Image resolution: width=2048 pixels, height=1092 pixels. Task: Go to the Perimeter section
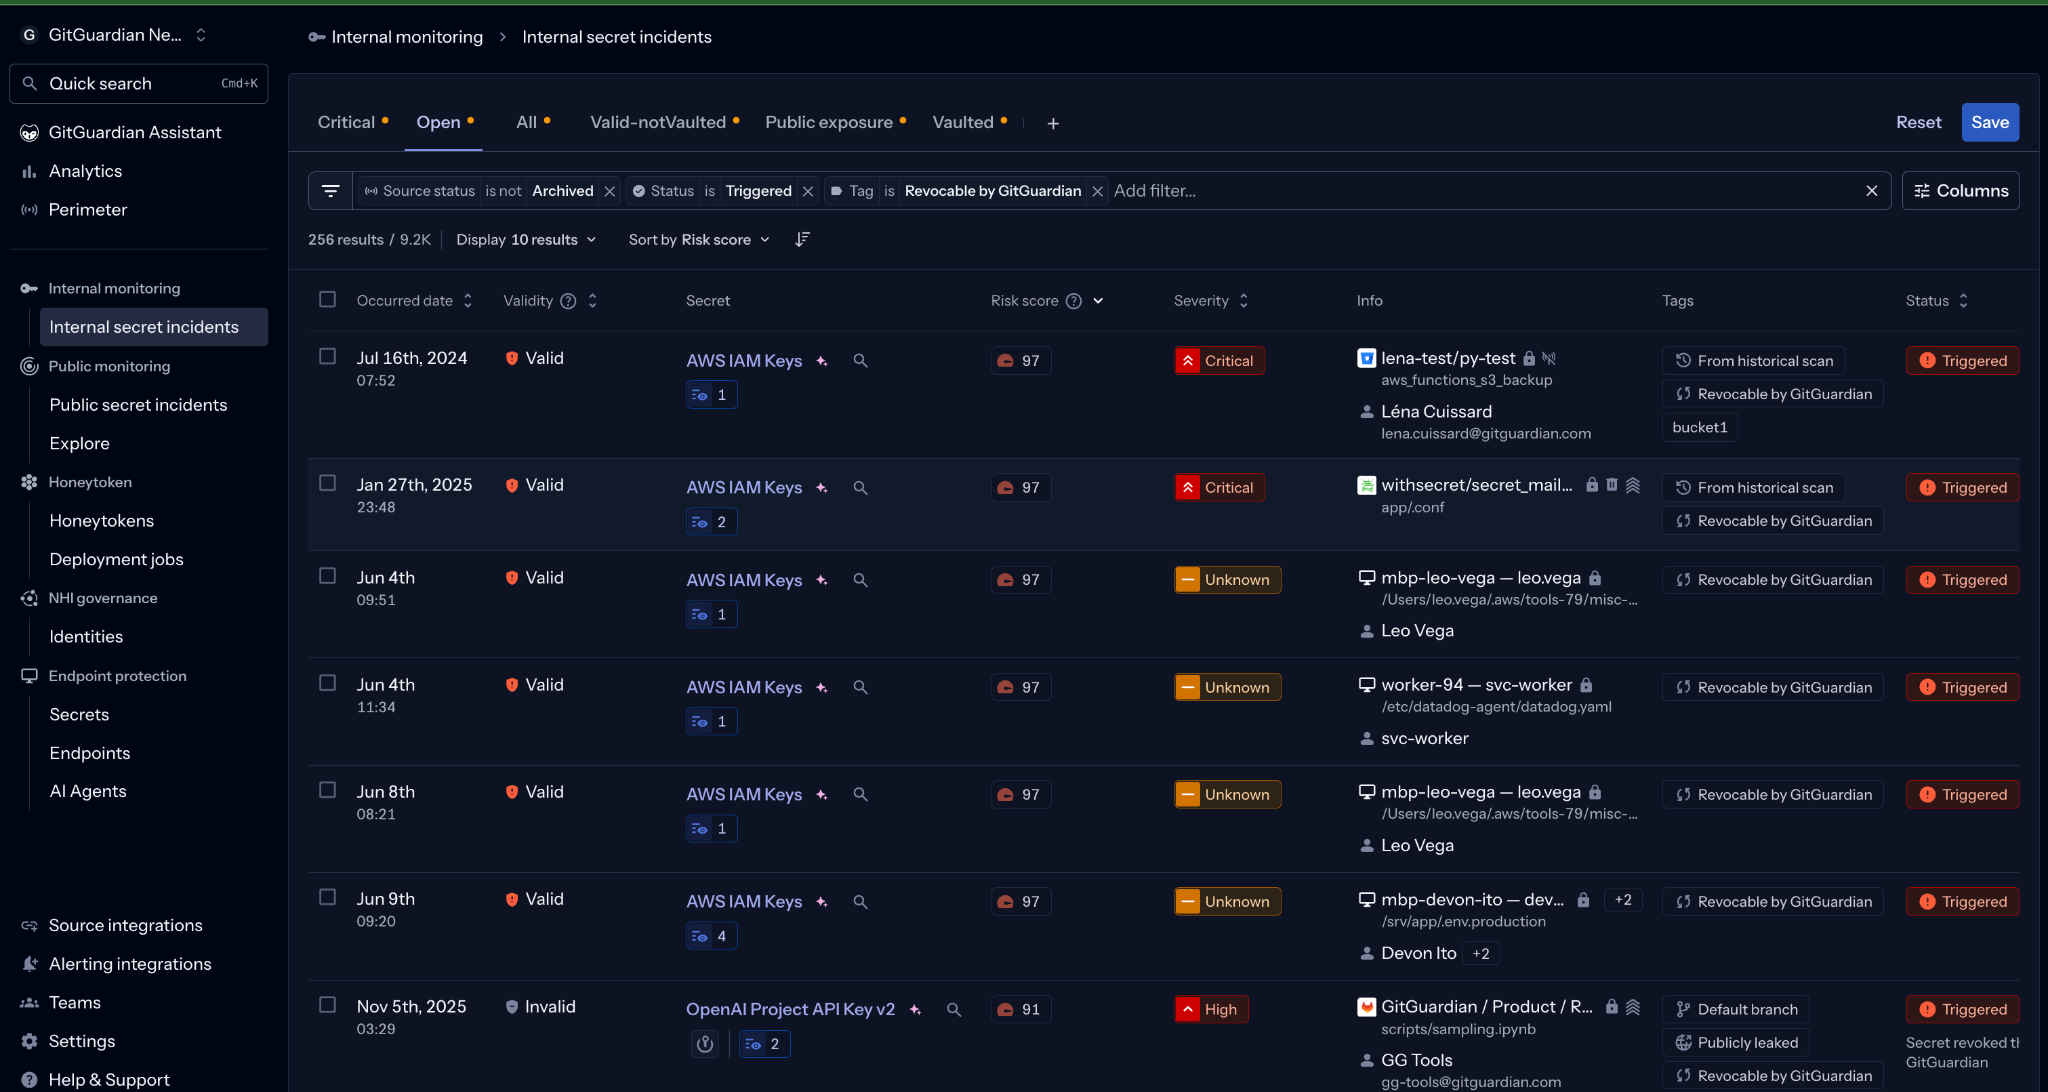point(88,210)
